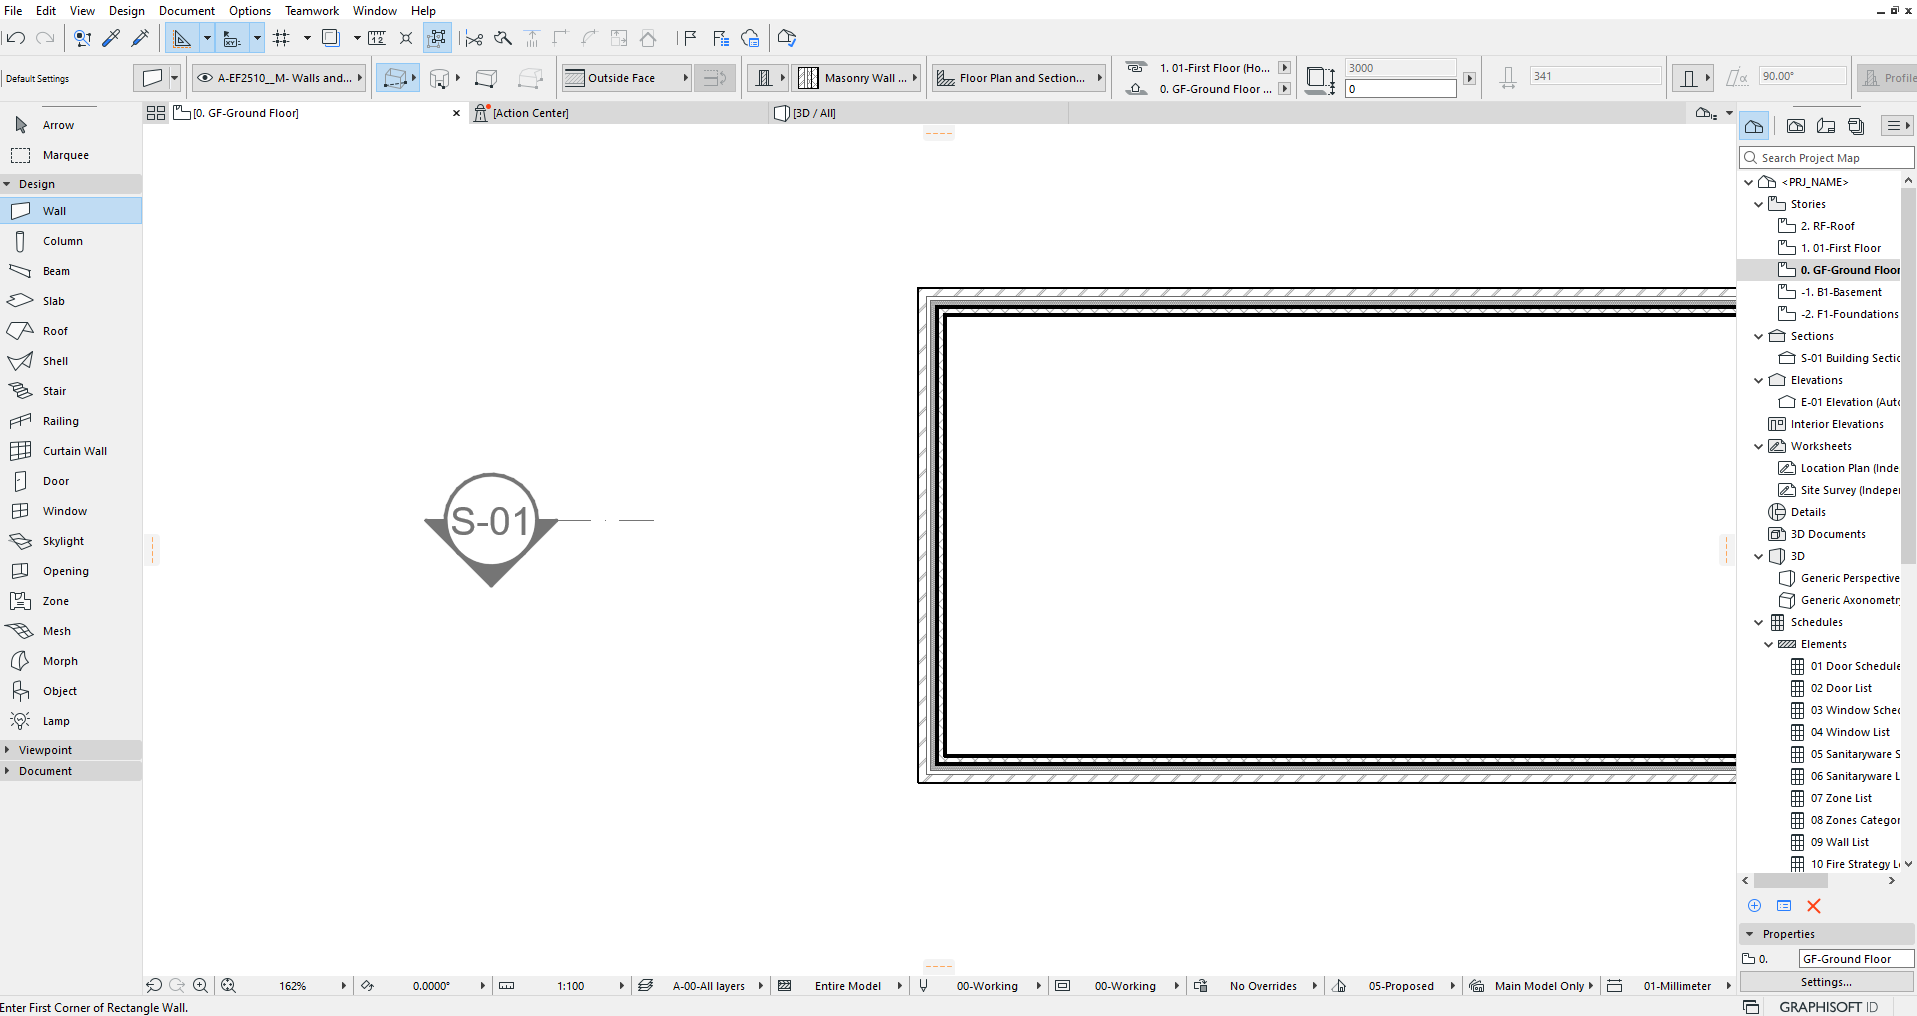Screen dimensions: 1917x1016
Task: Open the Teamwork menu
Action: click(x=311, y=11)
